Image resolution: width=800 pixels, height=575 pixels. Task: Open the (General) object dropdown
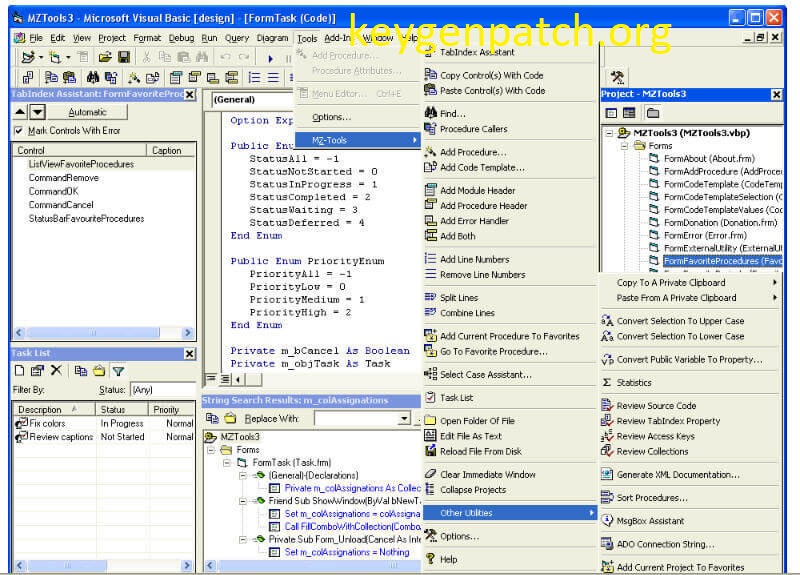[253, 99]
